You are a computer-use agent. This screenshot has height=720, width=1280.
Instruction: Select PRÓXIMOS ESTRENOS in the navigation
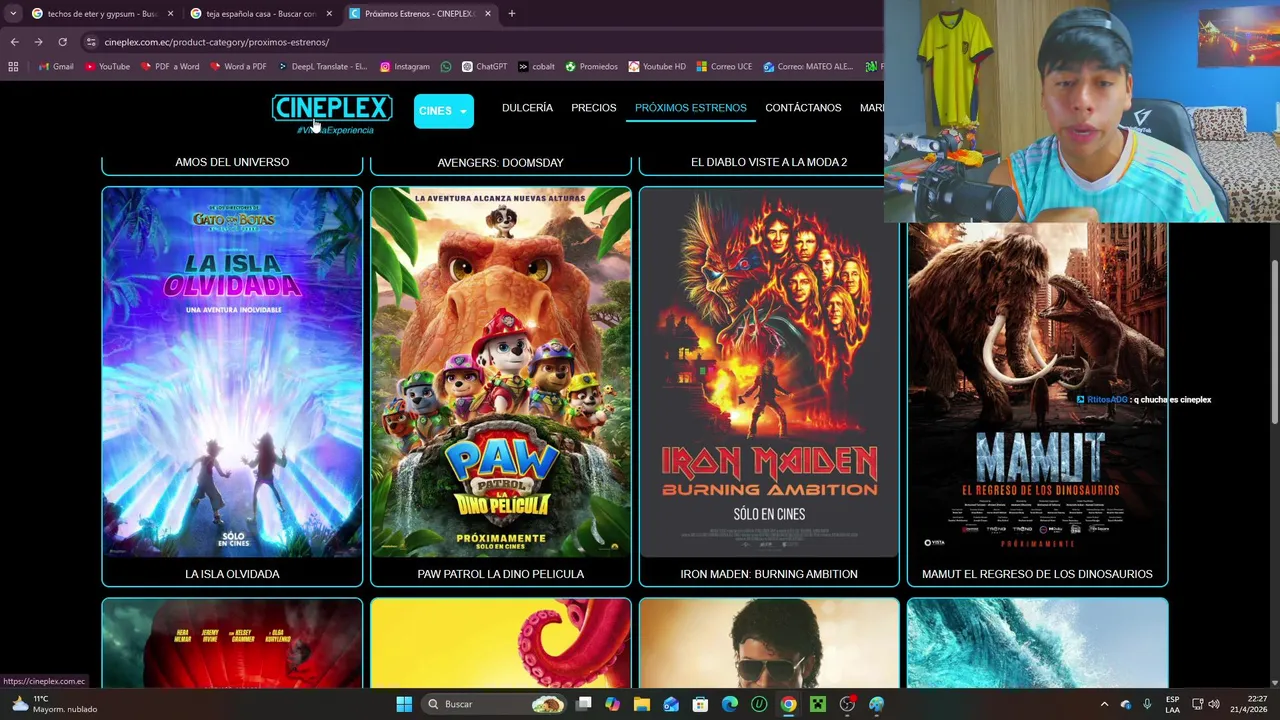tap(690, 108)
